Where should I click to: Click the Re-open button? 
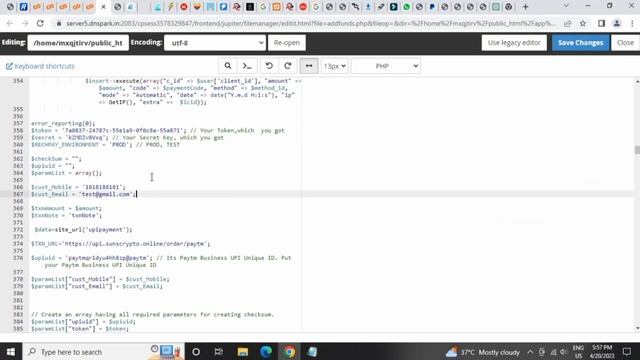(287, 42)
